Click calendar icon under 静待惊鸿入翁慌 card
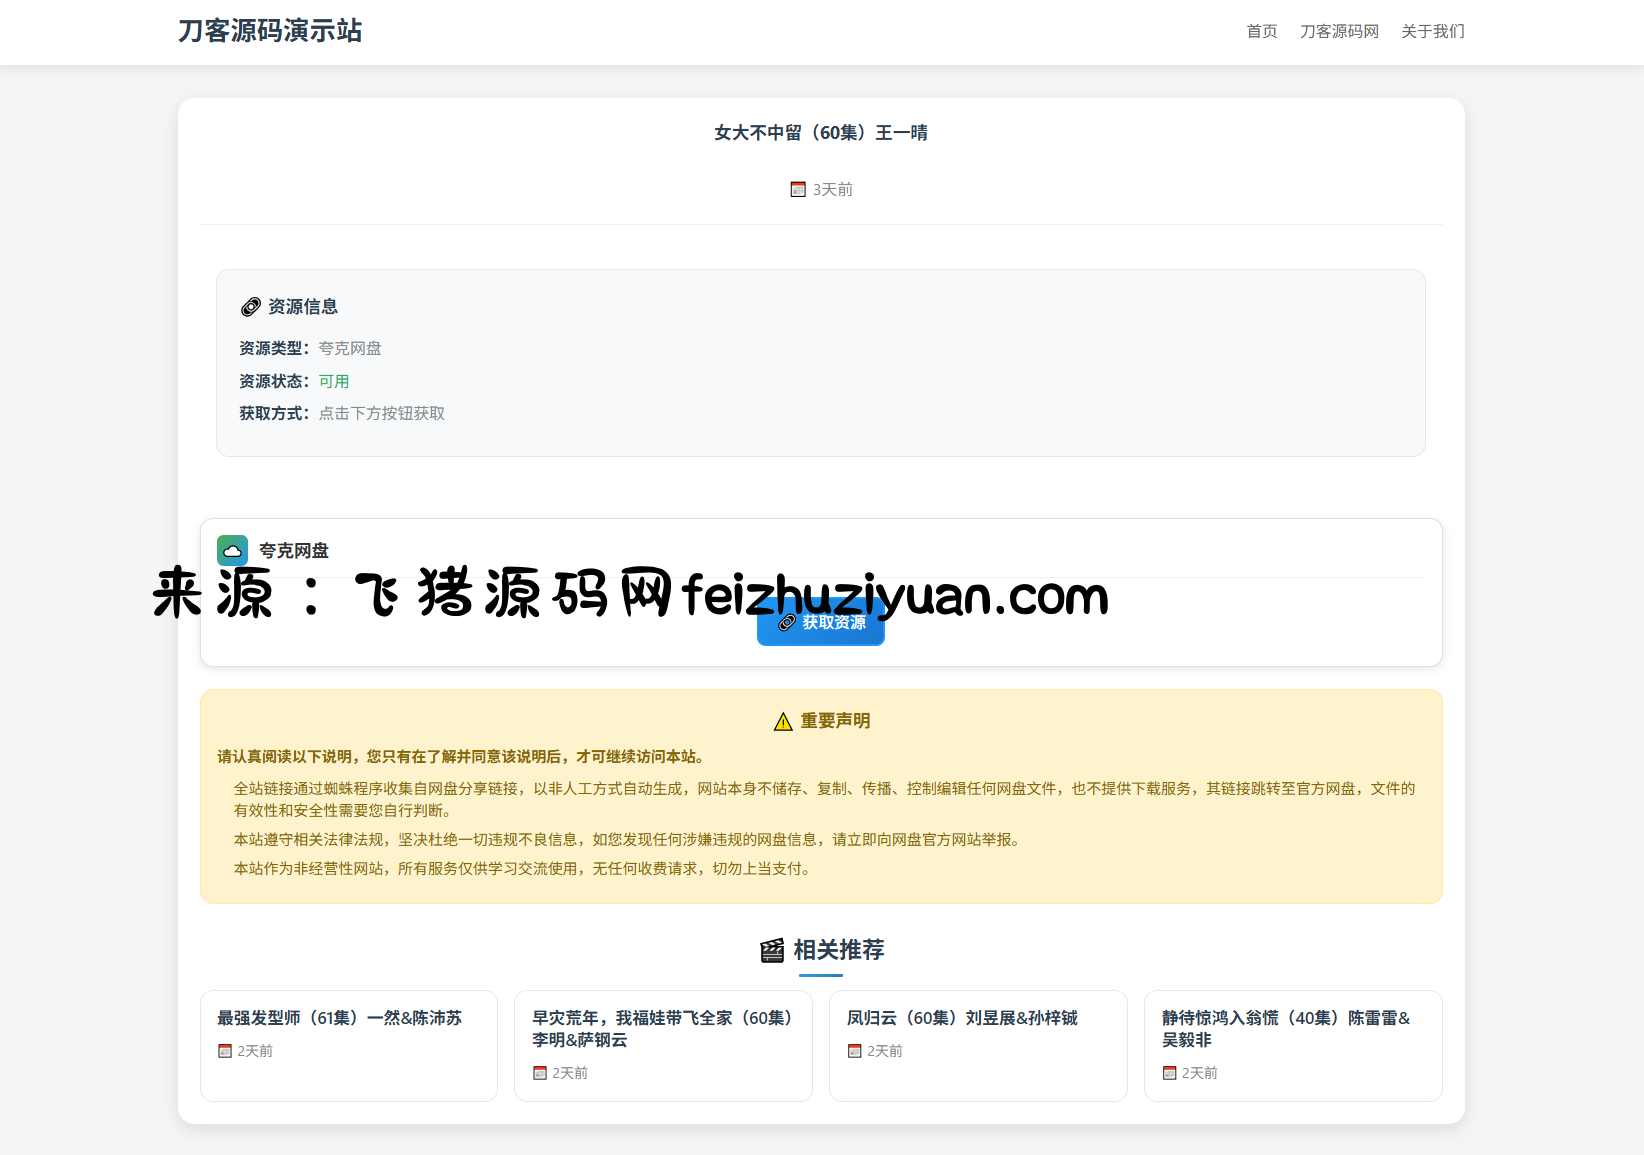 [1169, 1073]
